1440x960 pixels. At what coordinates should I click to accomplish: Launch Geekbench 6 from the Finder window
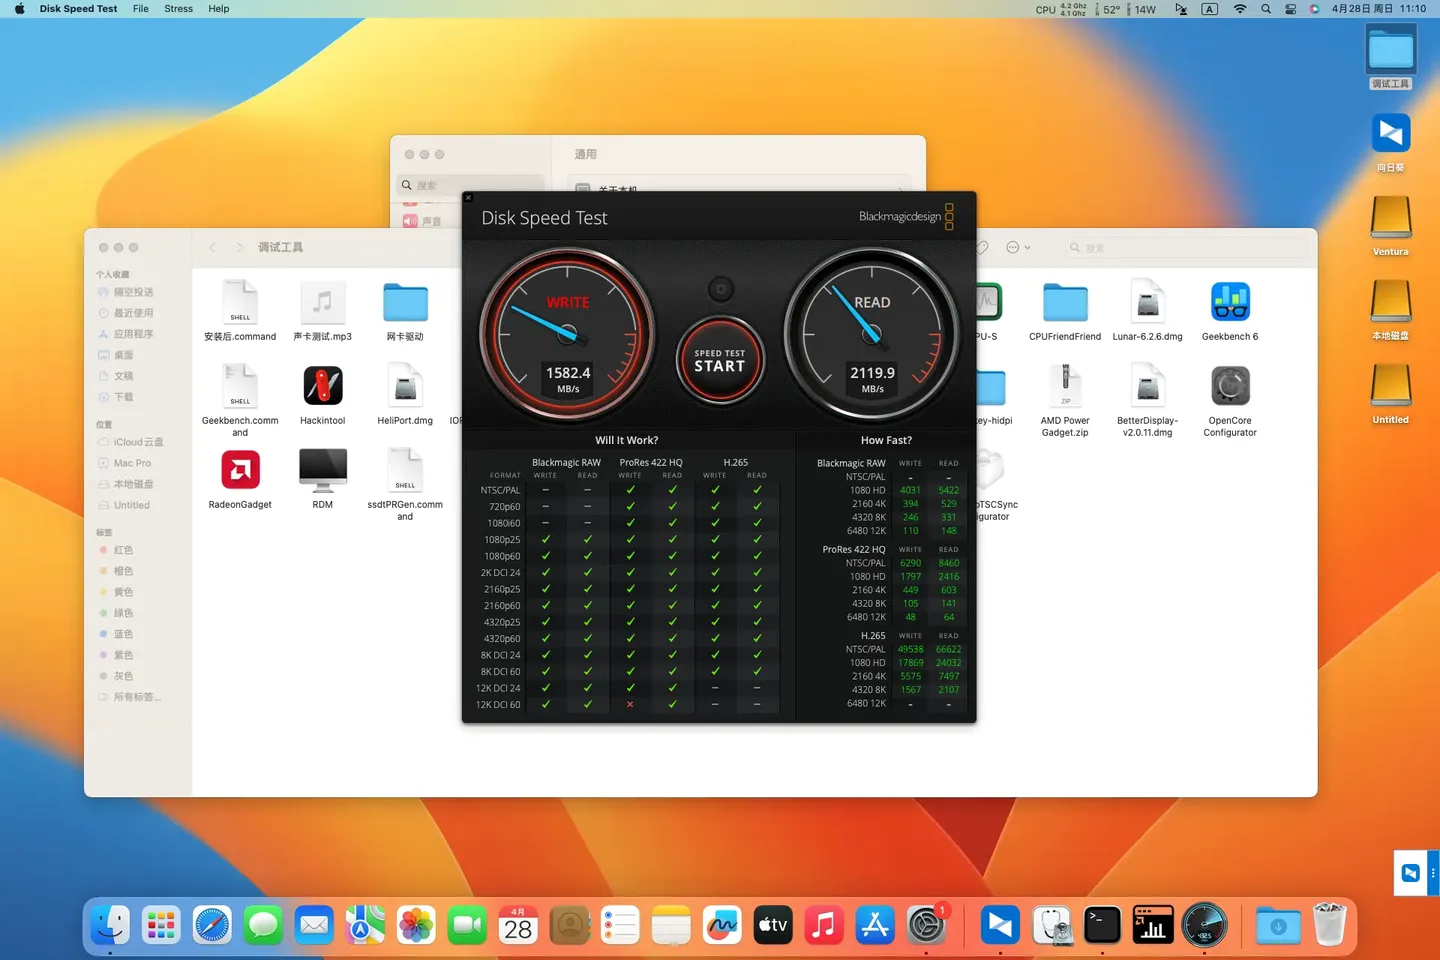pyautogui.click(x=1229, y=300)
